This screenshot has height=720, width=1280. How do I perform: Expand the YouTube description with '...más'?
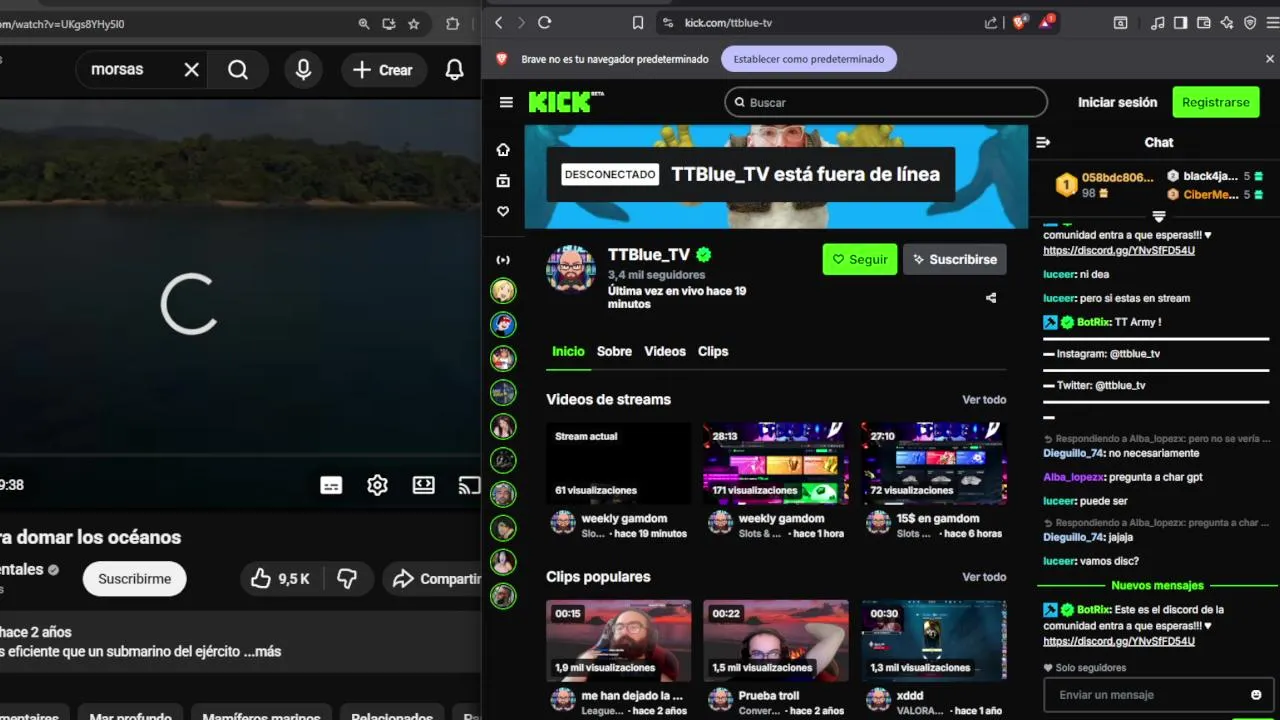click(x=261, y=651)
